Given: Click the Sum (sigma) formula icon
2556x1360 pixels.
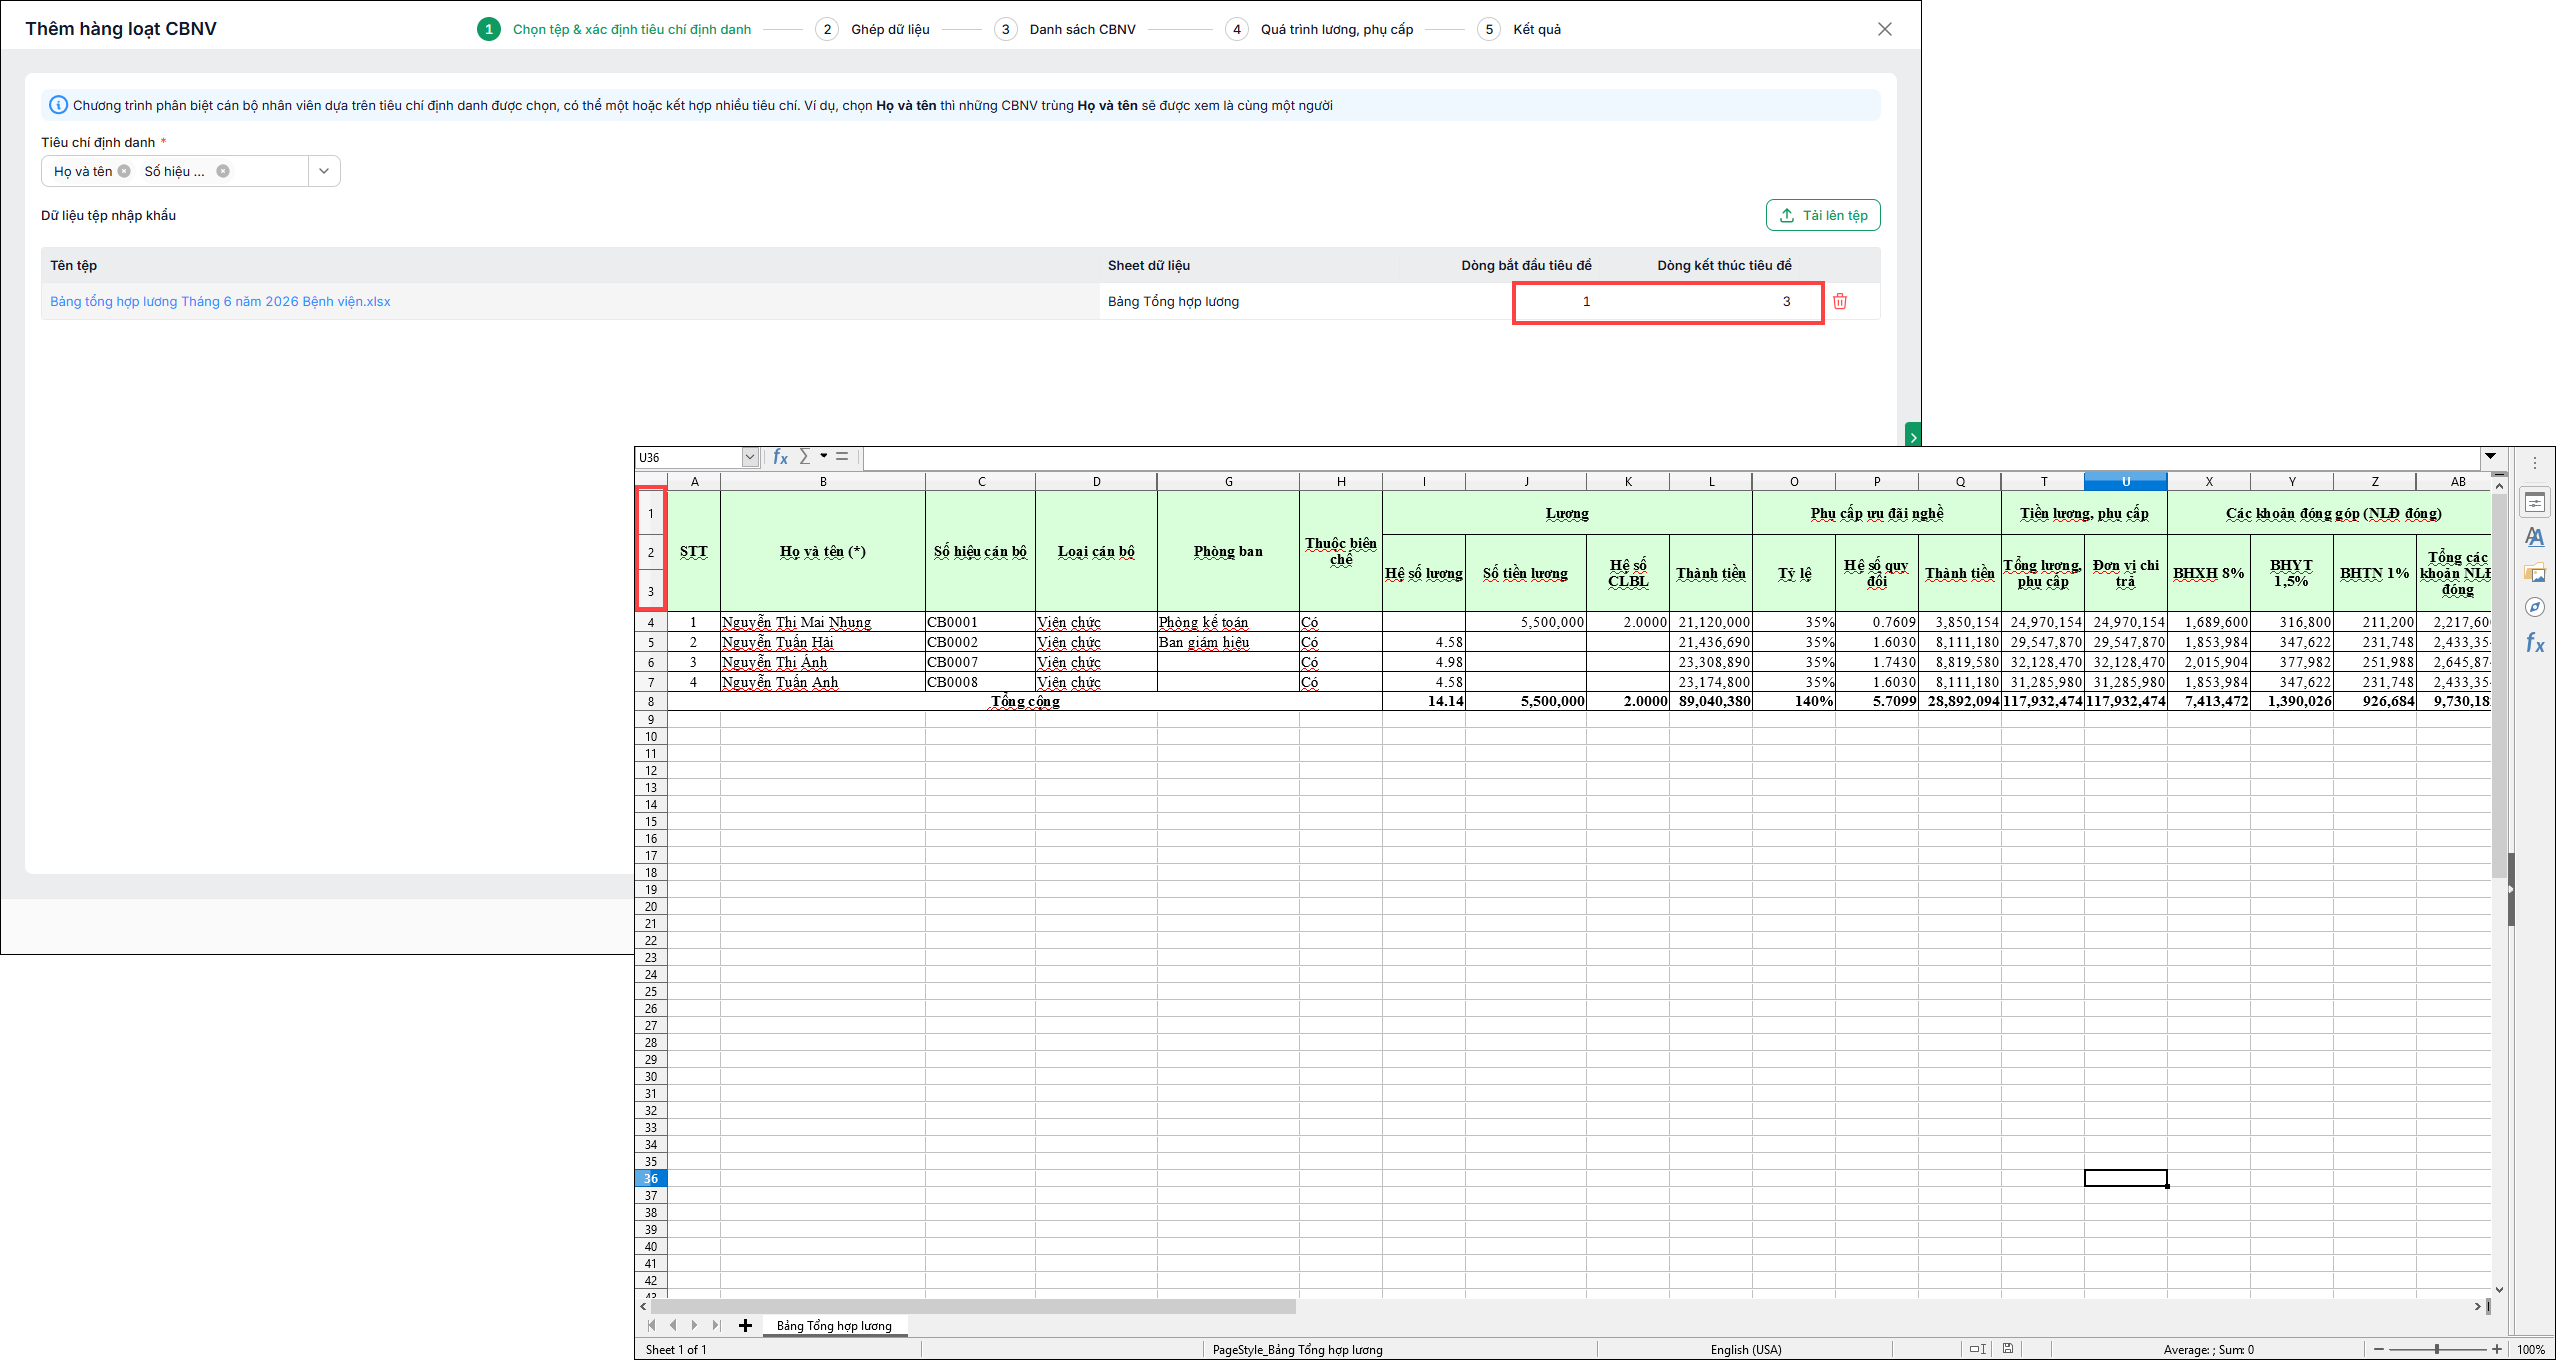Looking at the screenshot, I should (805, 457).
